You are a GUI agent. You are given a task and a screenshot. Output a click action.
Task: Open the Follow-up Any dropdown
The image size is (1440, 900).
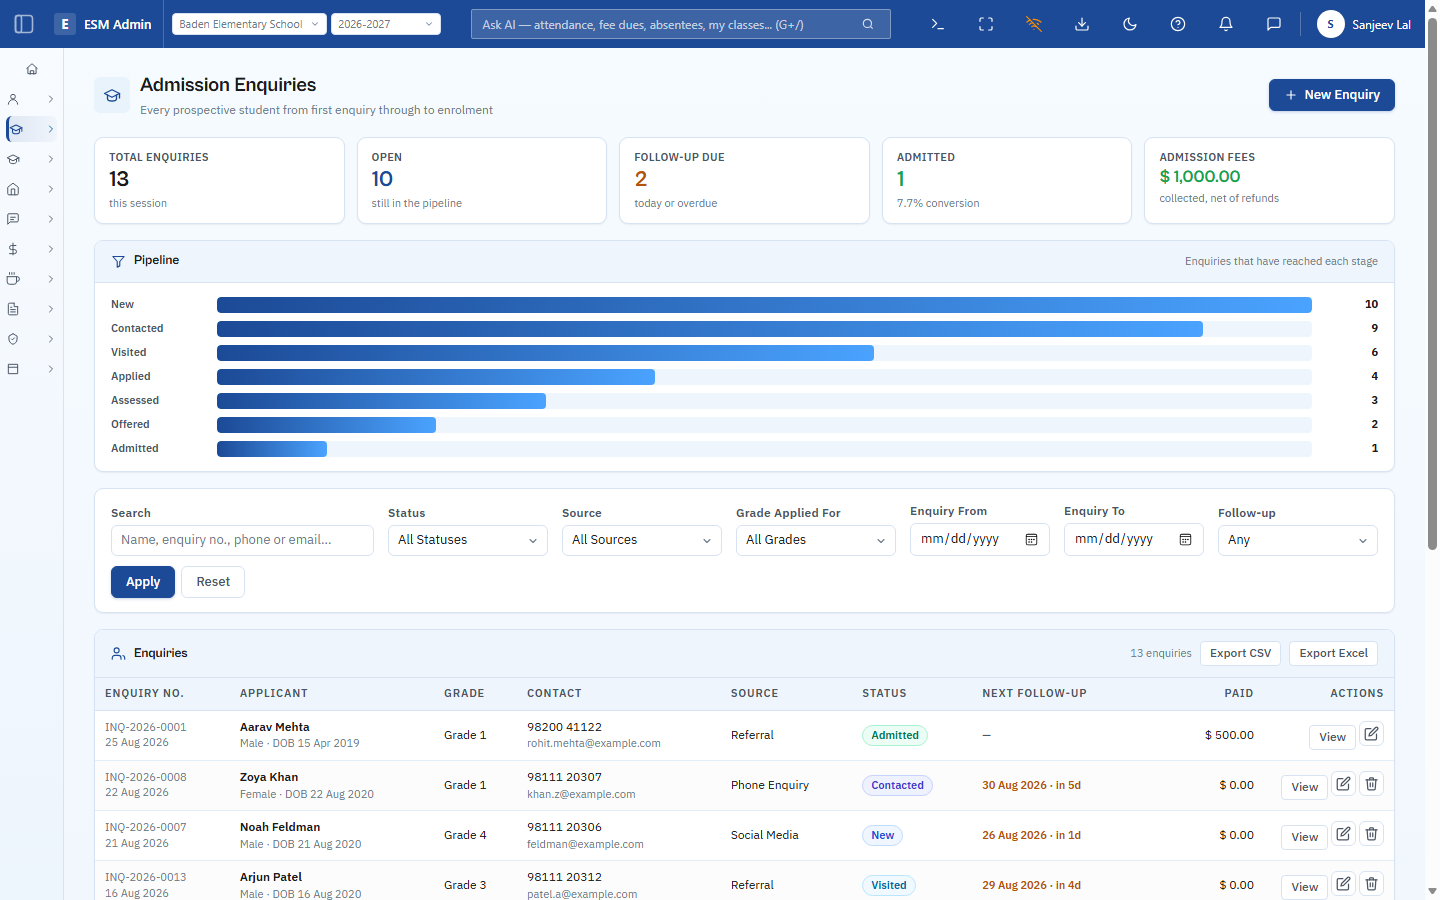click(1298, 540)
